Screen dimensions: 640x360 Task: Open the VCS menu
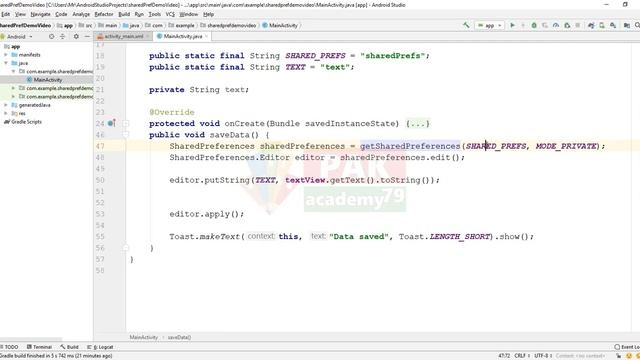click(x=170, y=14)
